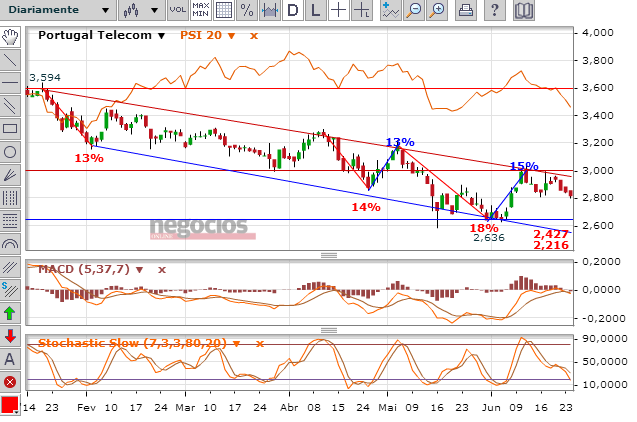This screenshot has height=422, width=637.
Task: Enable the crosshair cursor
Action: point(338,10)
